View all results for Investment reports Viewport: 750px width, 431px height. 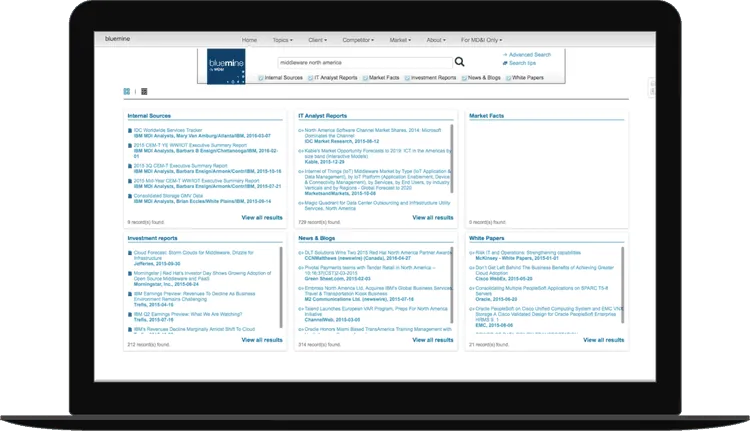tap(262, 340)
